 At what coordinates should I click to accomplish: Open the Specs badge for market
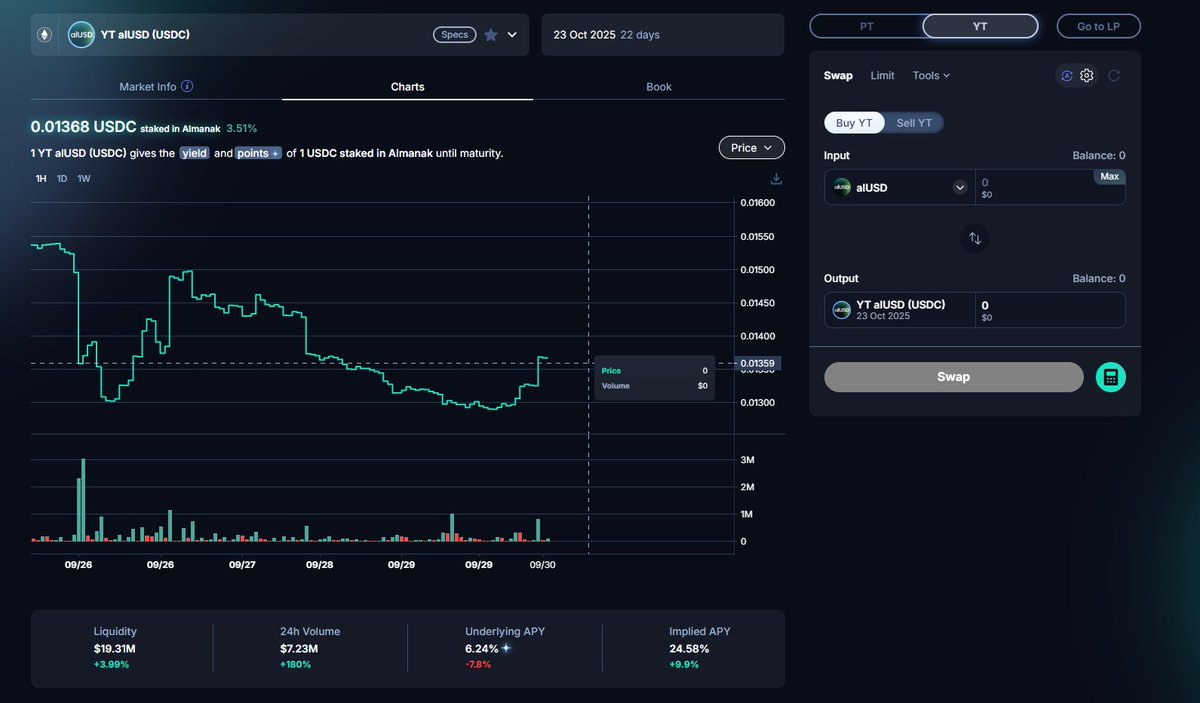click(455, 35)
